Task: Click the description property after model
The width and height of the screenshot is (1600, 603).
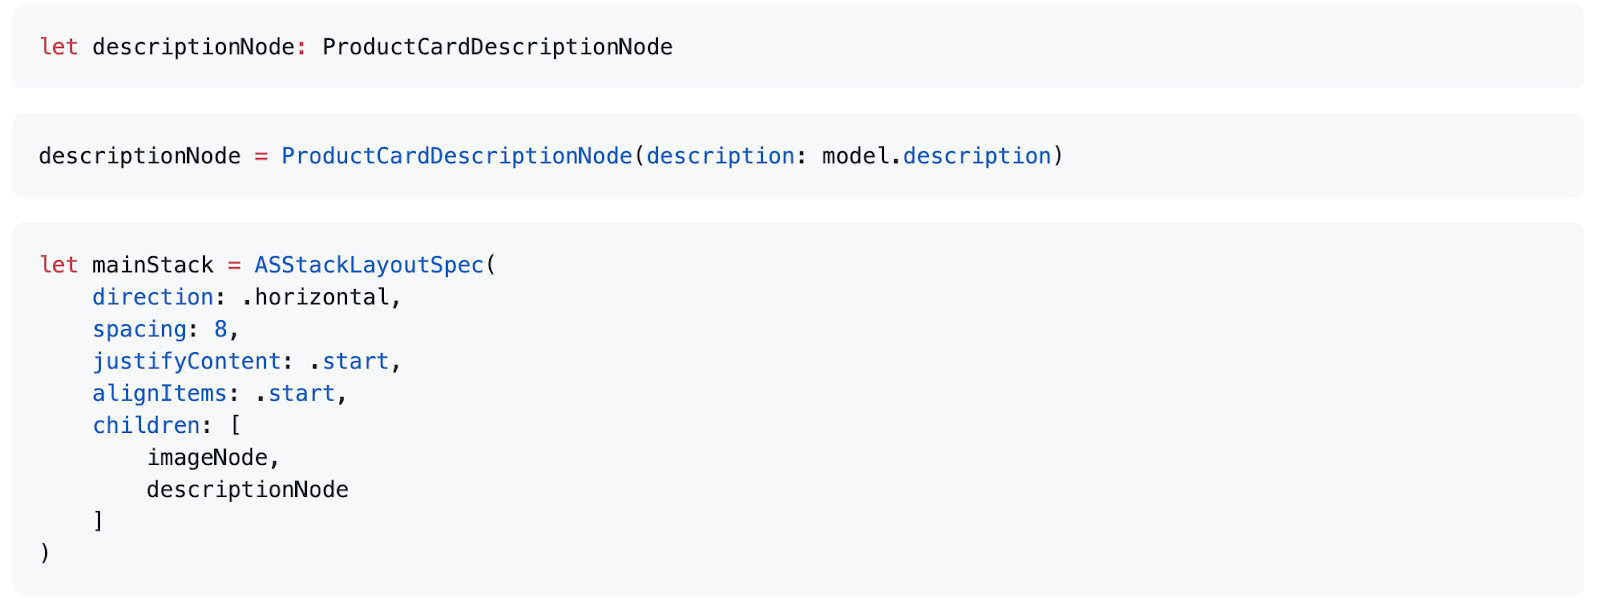Action: coord(976,156)
